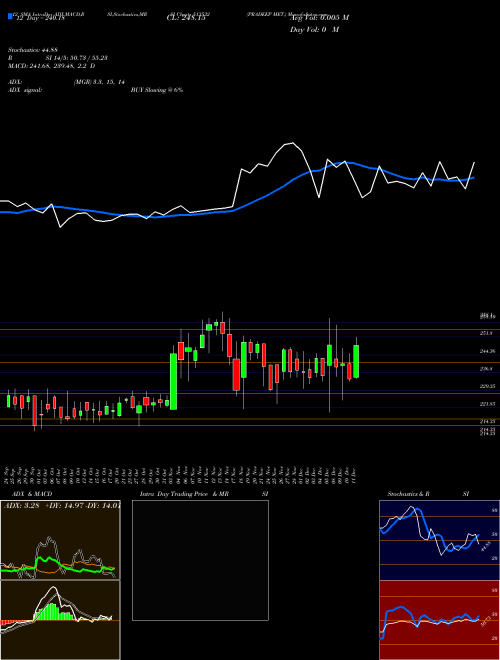Viewport: 500px width, 660px height.
Task: Click the 'ADX:' label in header
Action: coord(15,82)
